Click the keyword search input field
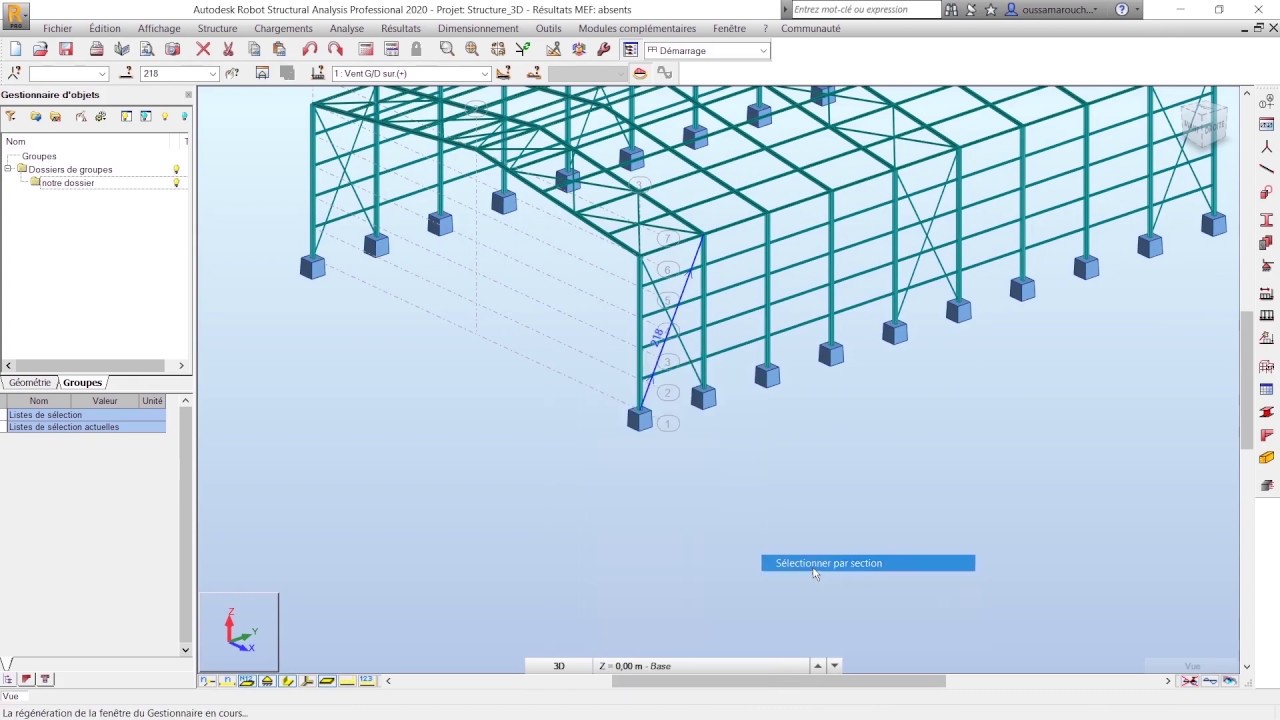Viewport: 1280px width, 720px height. [866, 10]
